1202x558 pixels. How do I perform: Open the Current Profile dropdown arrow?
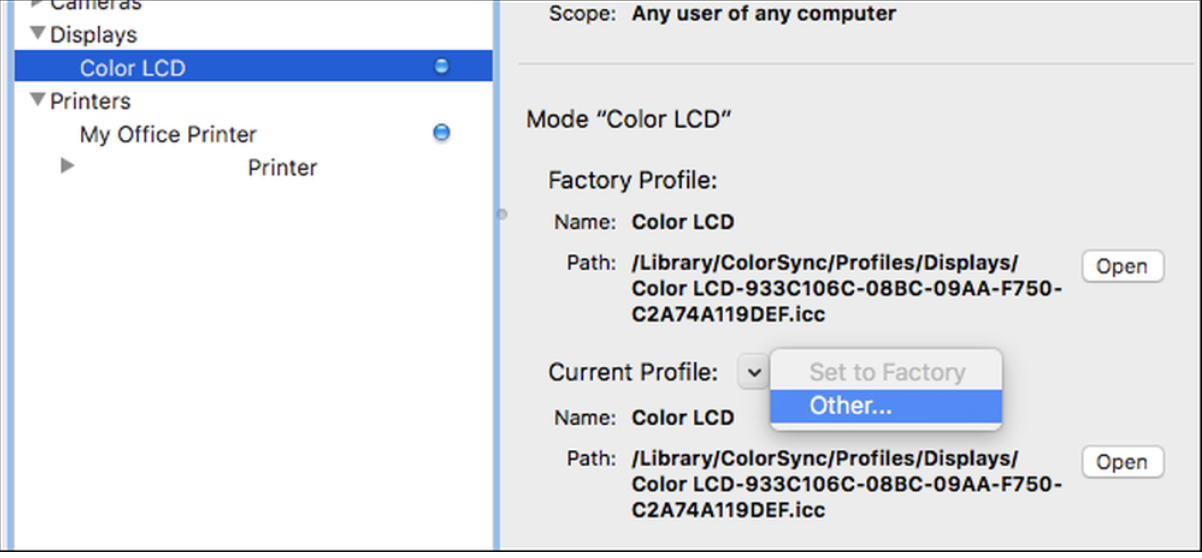click(x=752, y=372)
